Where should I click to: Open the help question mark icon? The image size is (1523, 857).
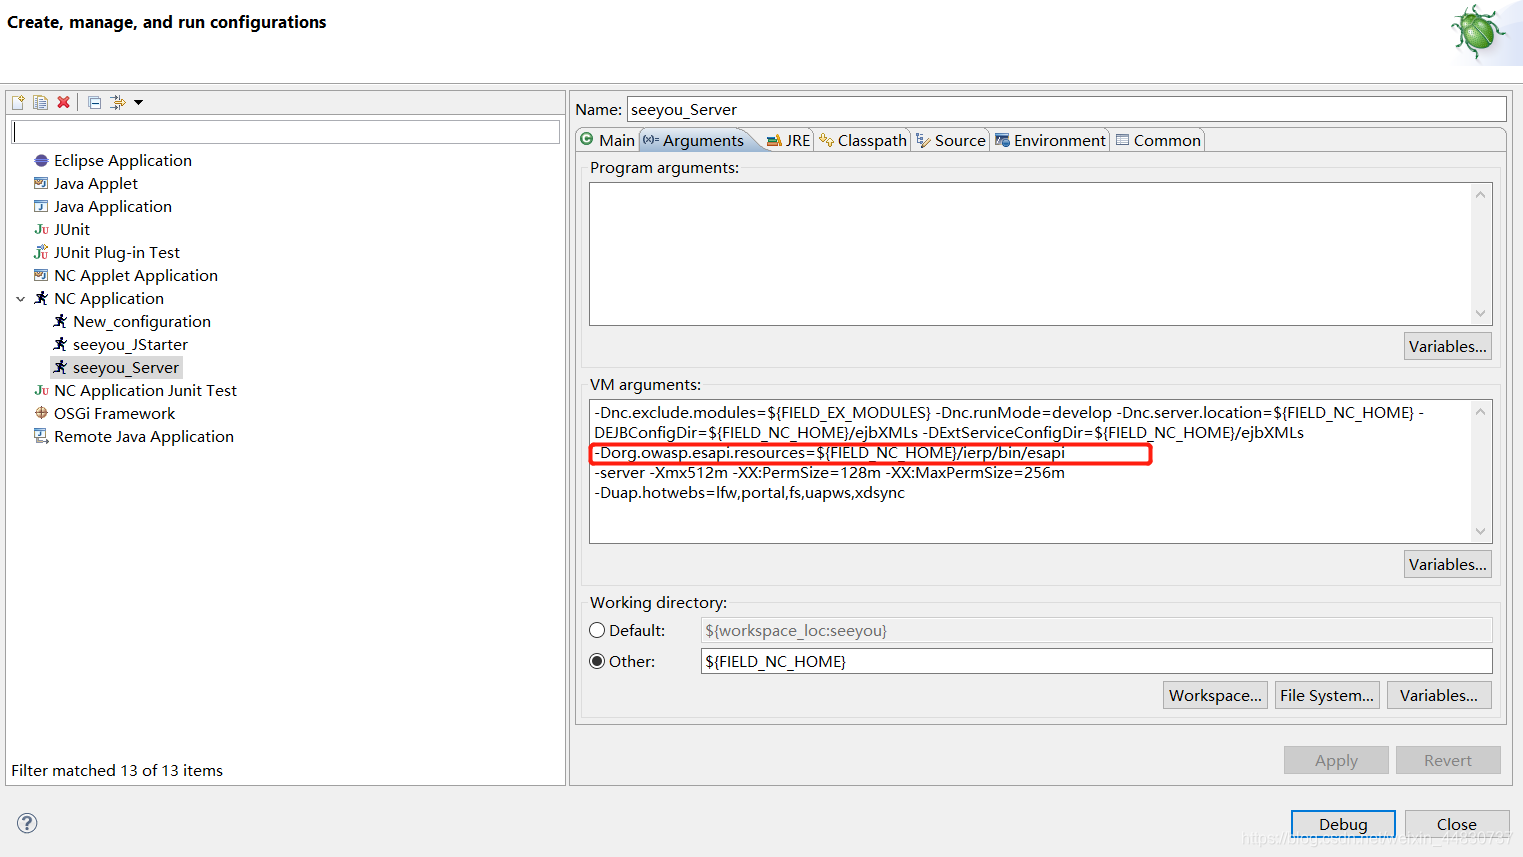tap(26, 823)
